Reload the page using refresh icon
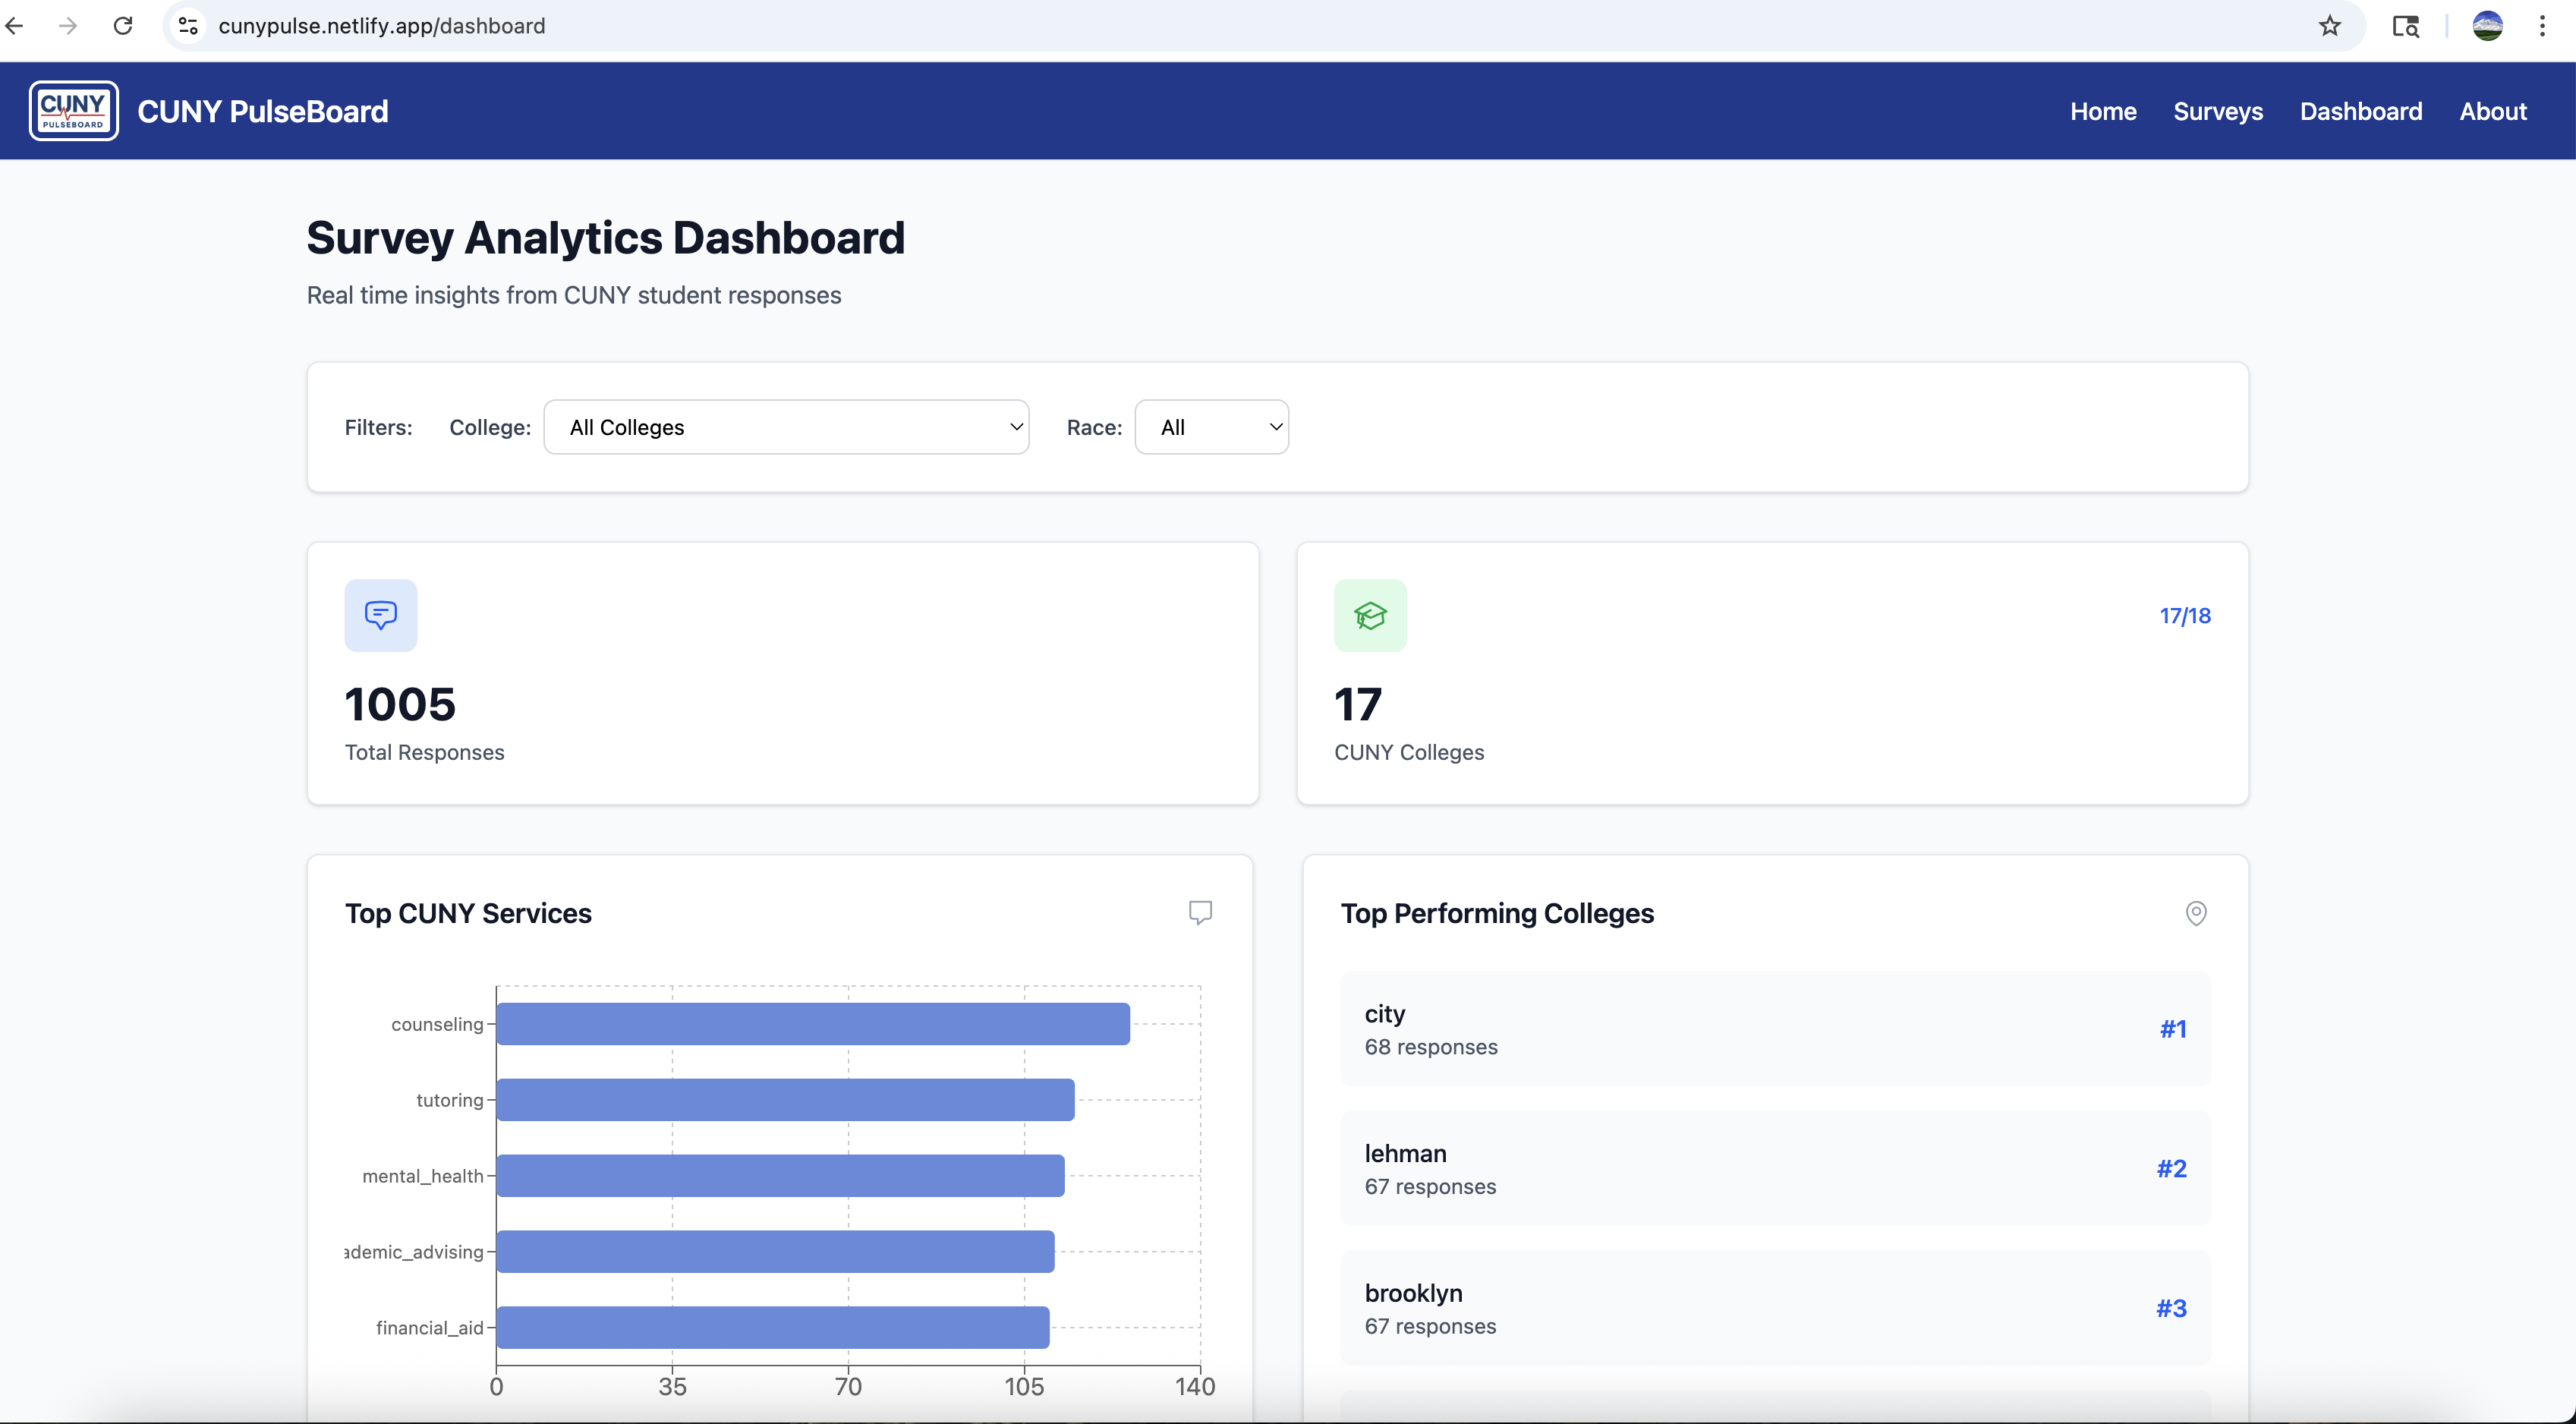The image size is (2576, 1424). click(123, 26)
